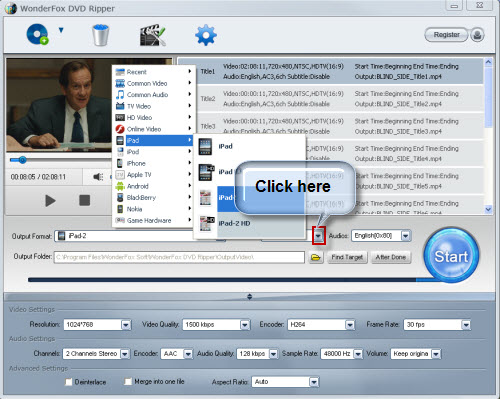This screenshot has height=399, width=500.
Task: Open the Common Audio category
Action: (x=153, y=95)
